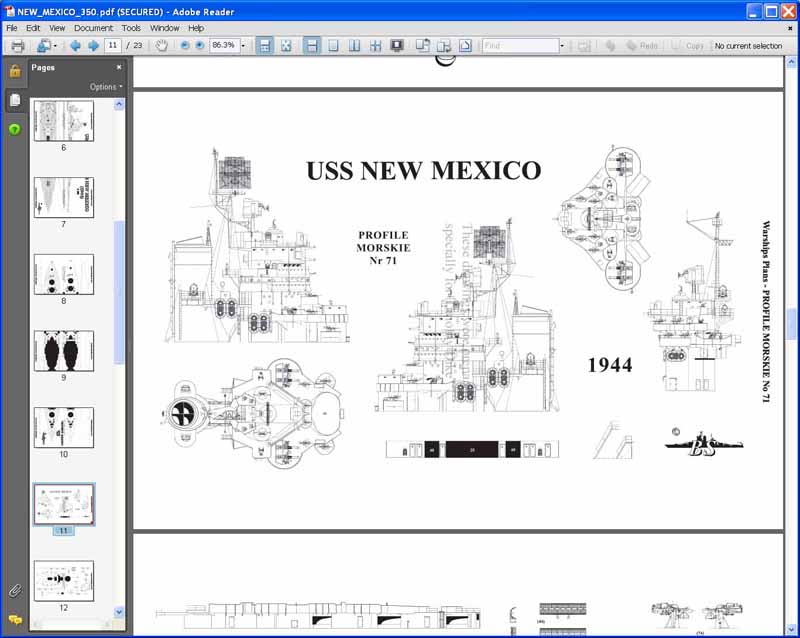800x638 pixels.
Task: Open the Pages panel Options dropdown
Action: [x=106, y=87]
